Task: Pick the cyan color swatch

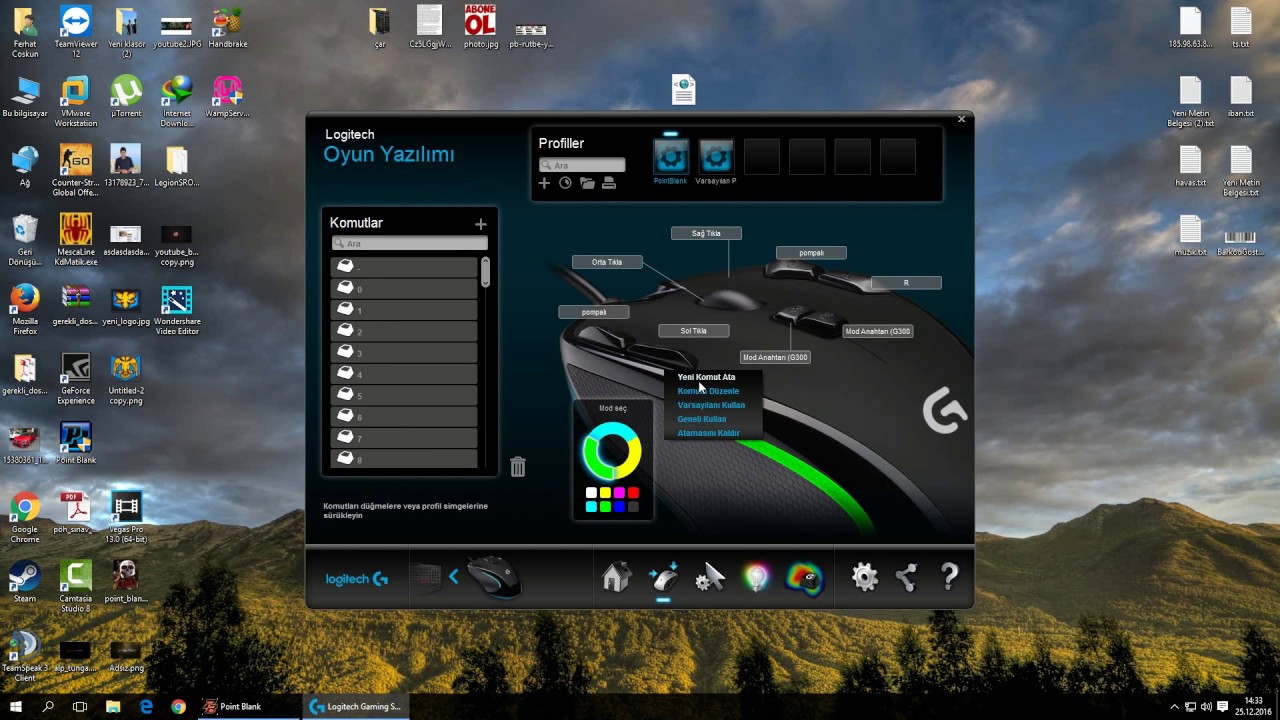Action: (x=591, y=507)
